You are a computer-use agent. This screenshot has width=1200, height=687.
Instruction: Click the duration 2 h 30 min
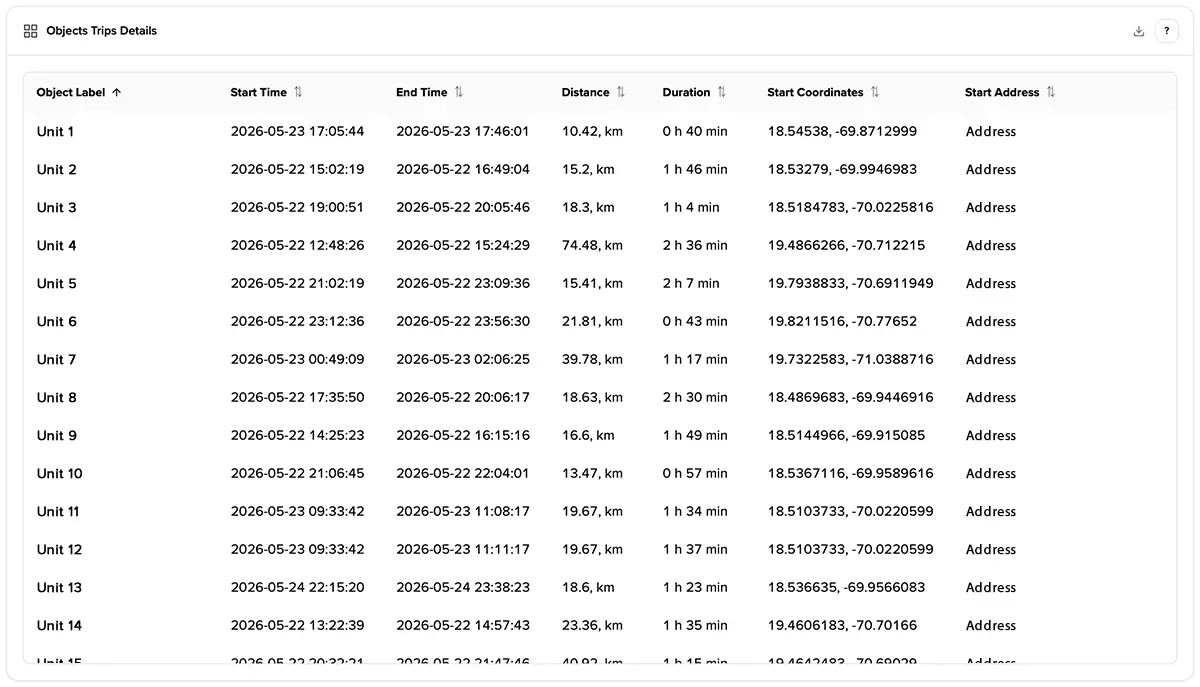pyautogui.click(x=696, y=398)
